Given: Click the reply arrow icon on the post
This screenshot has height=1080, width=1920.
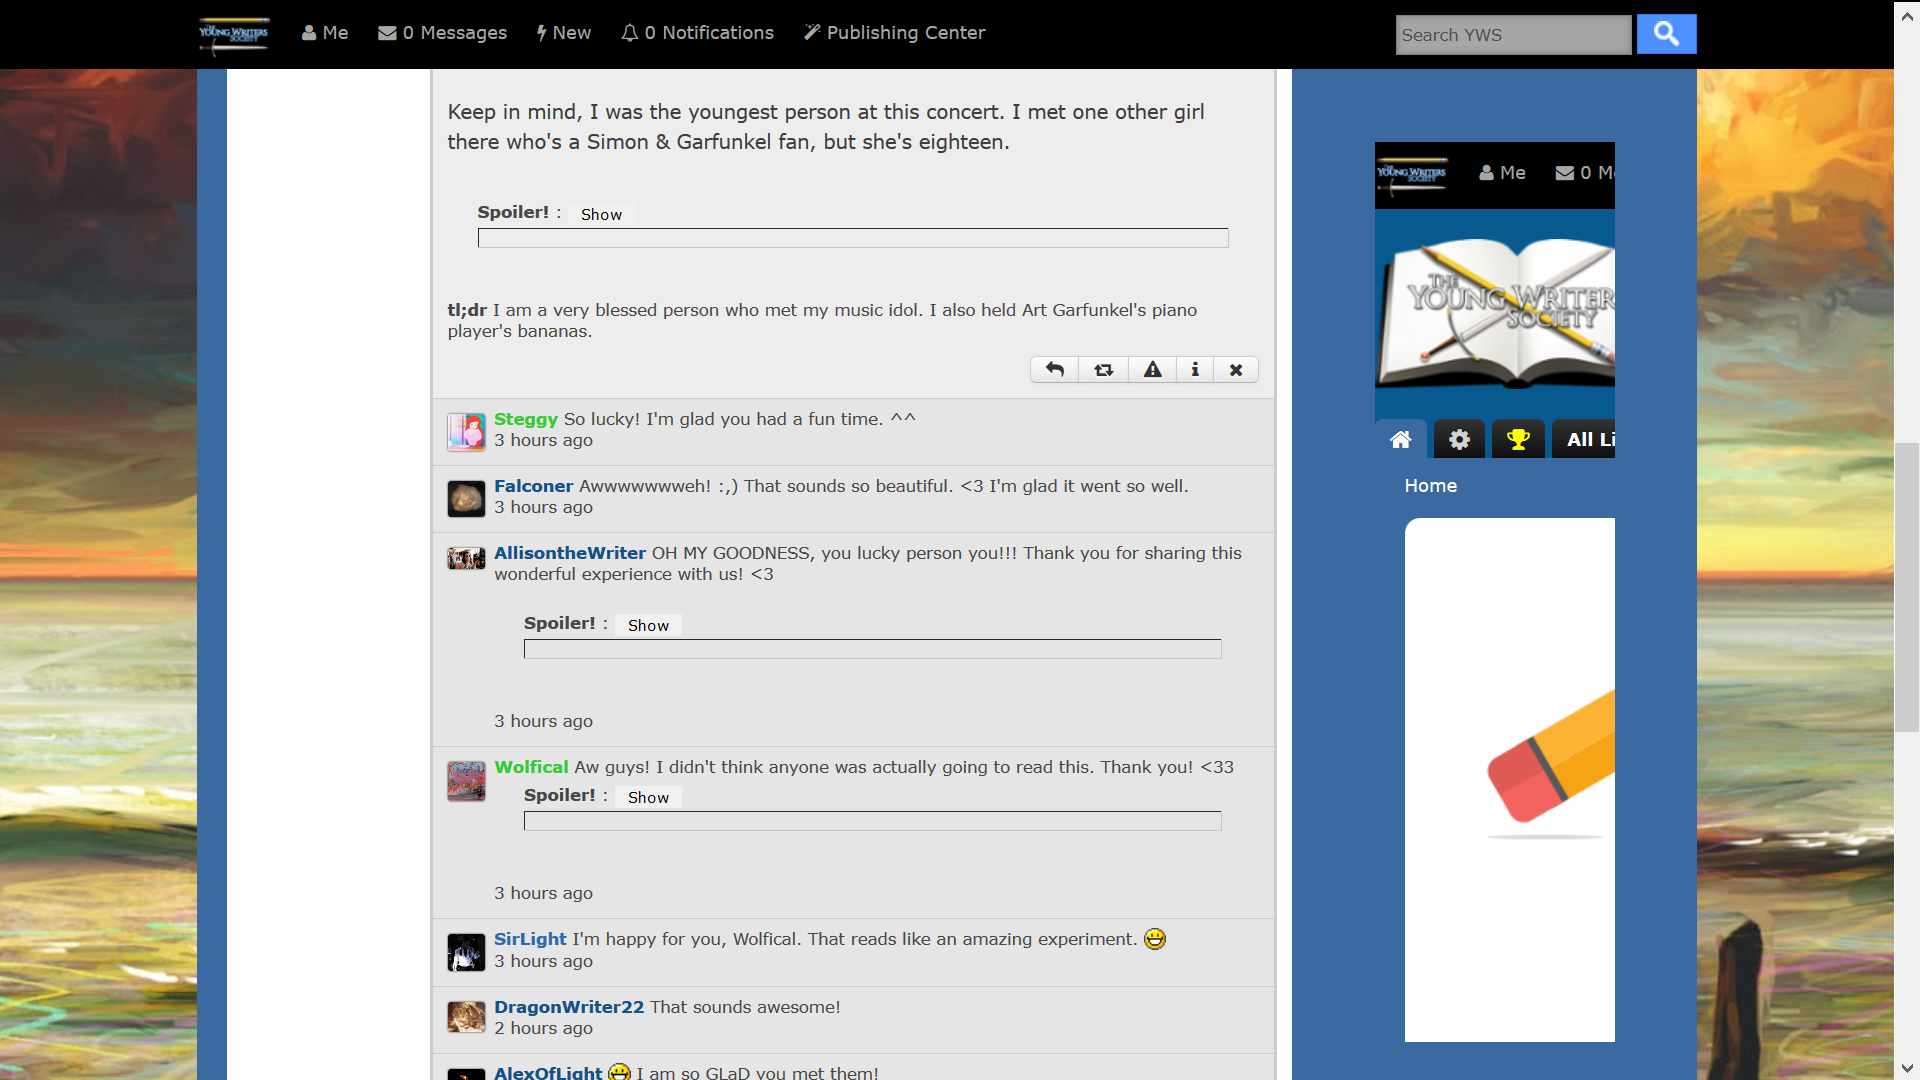Looking at the screenshot, I should 1055,370.
